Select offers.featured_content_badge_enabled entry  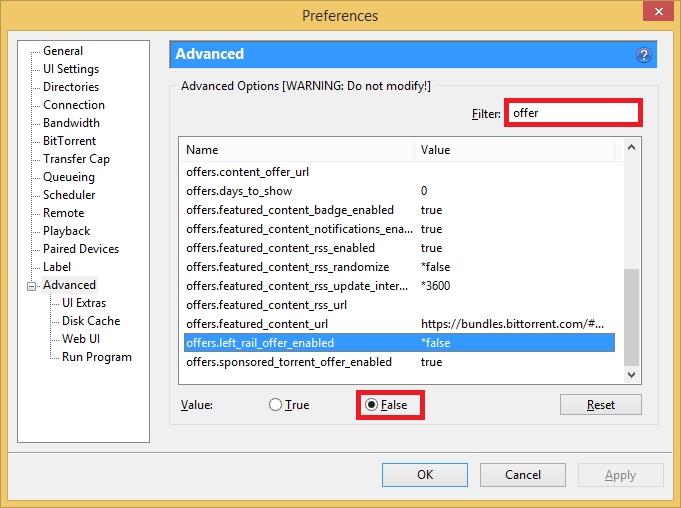coord(290,210)
